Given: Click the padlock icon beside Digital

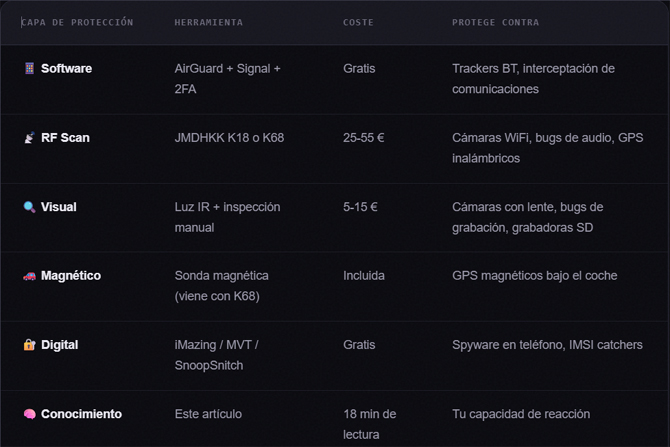Looking at the screenshot, I should 29,345.
